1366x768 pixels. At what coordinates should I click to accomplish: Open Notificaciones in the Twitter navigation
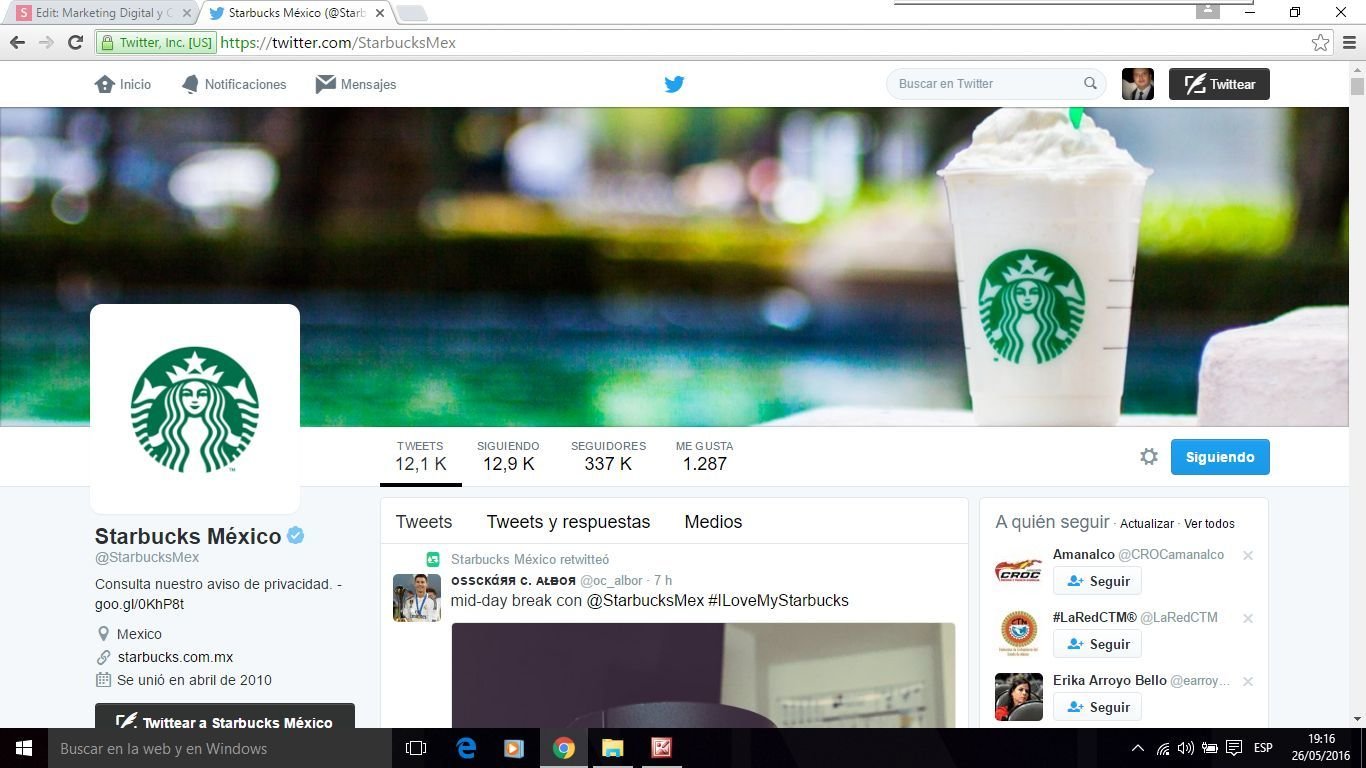pyautogui.click(x=233, y=84)
